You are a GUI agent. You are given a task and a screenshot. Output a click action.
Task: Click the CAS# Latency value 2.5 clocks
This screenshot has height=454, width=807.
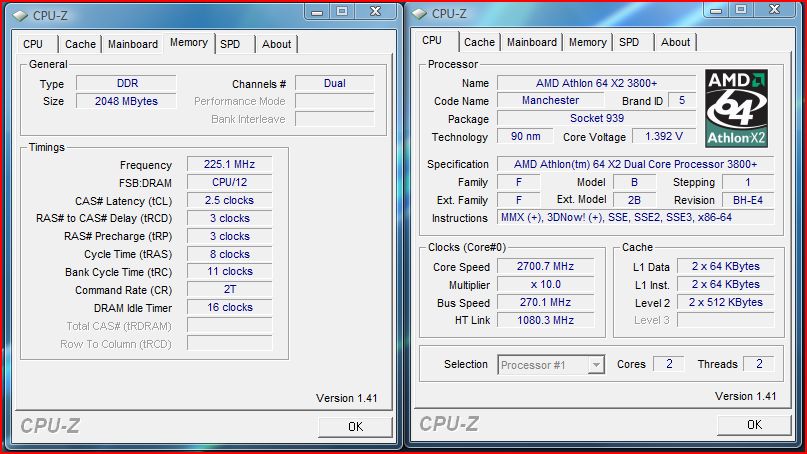coord(230,200)
